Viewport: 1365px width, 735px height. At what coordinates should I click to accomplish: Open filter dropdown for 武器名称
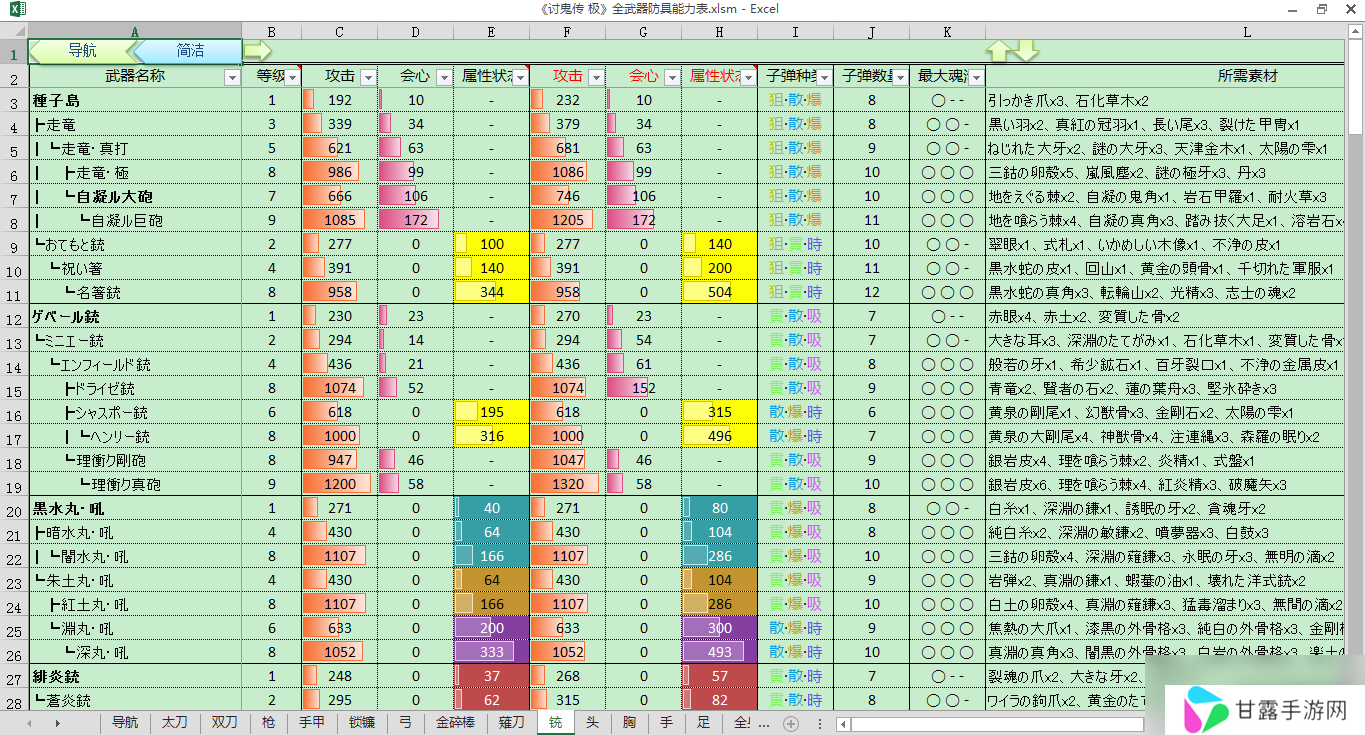[232, 77]
